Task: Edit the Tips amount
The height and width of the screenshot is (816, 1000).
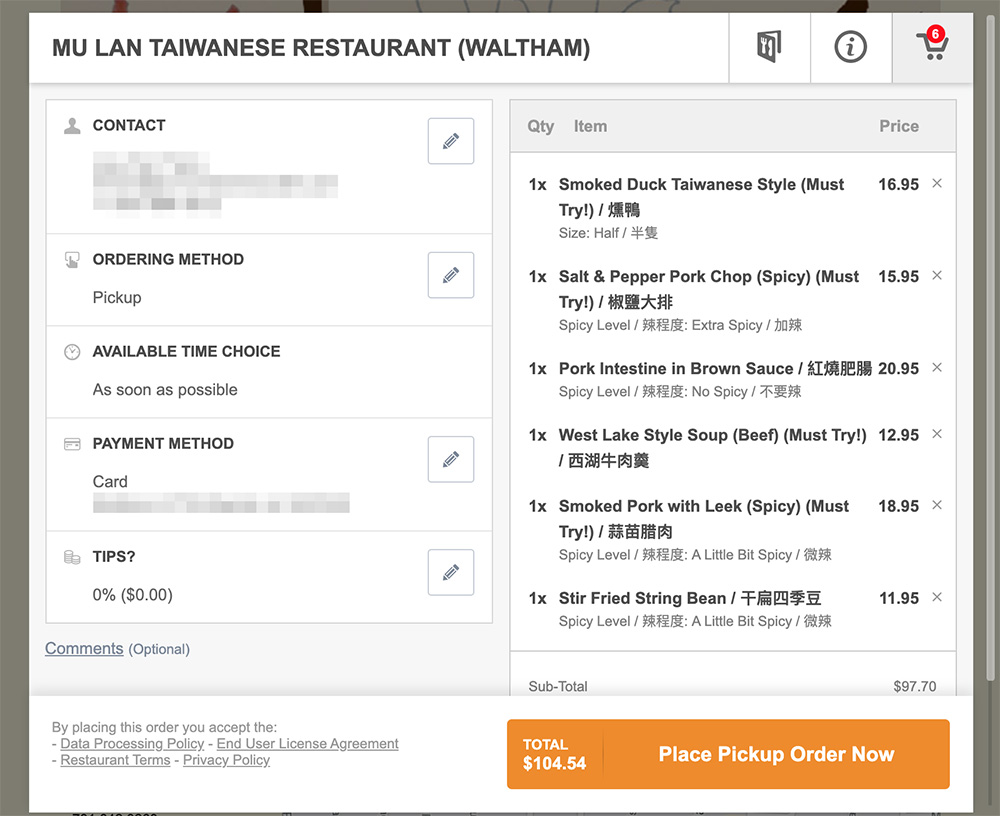Action: tap(450, 572)
